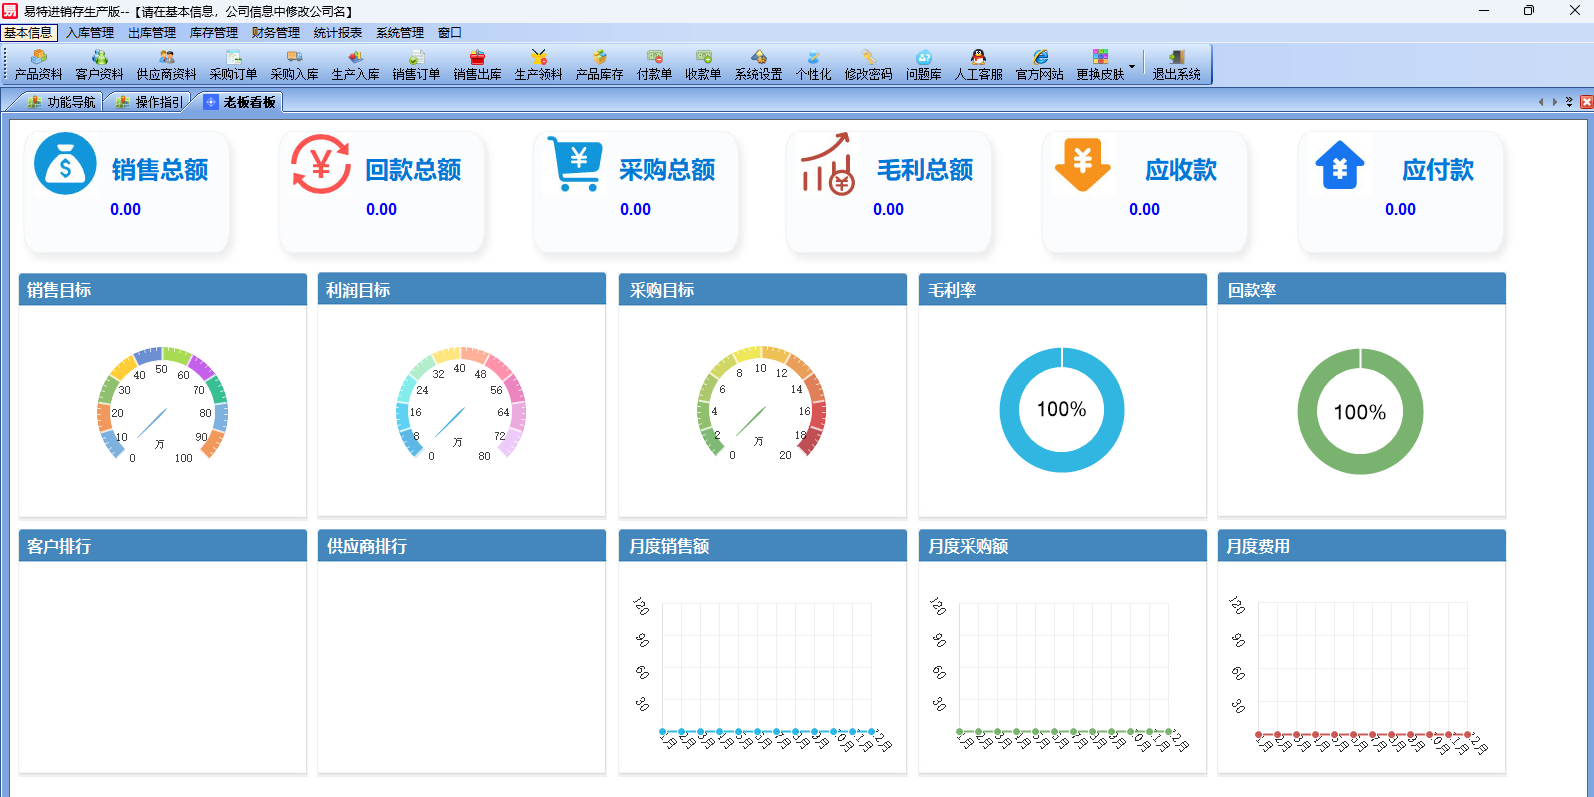Switch to the 操作指引 tab

tap(150, 102)
